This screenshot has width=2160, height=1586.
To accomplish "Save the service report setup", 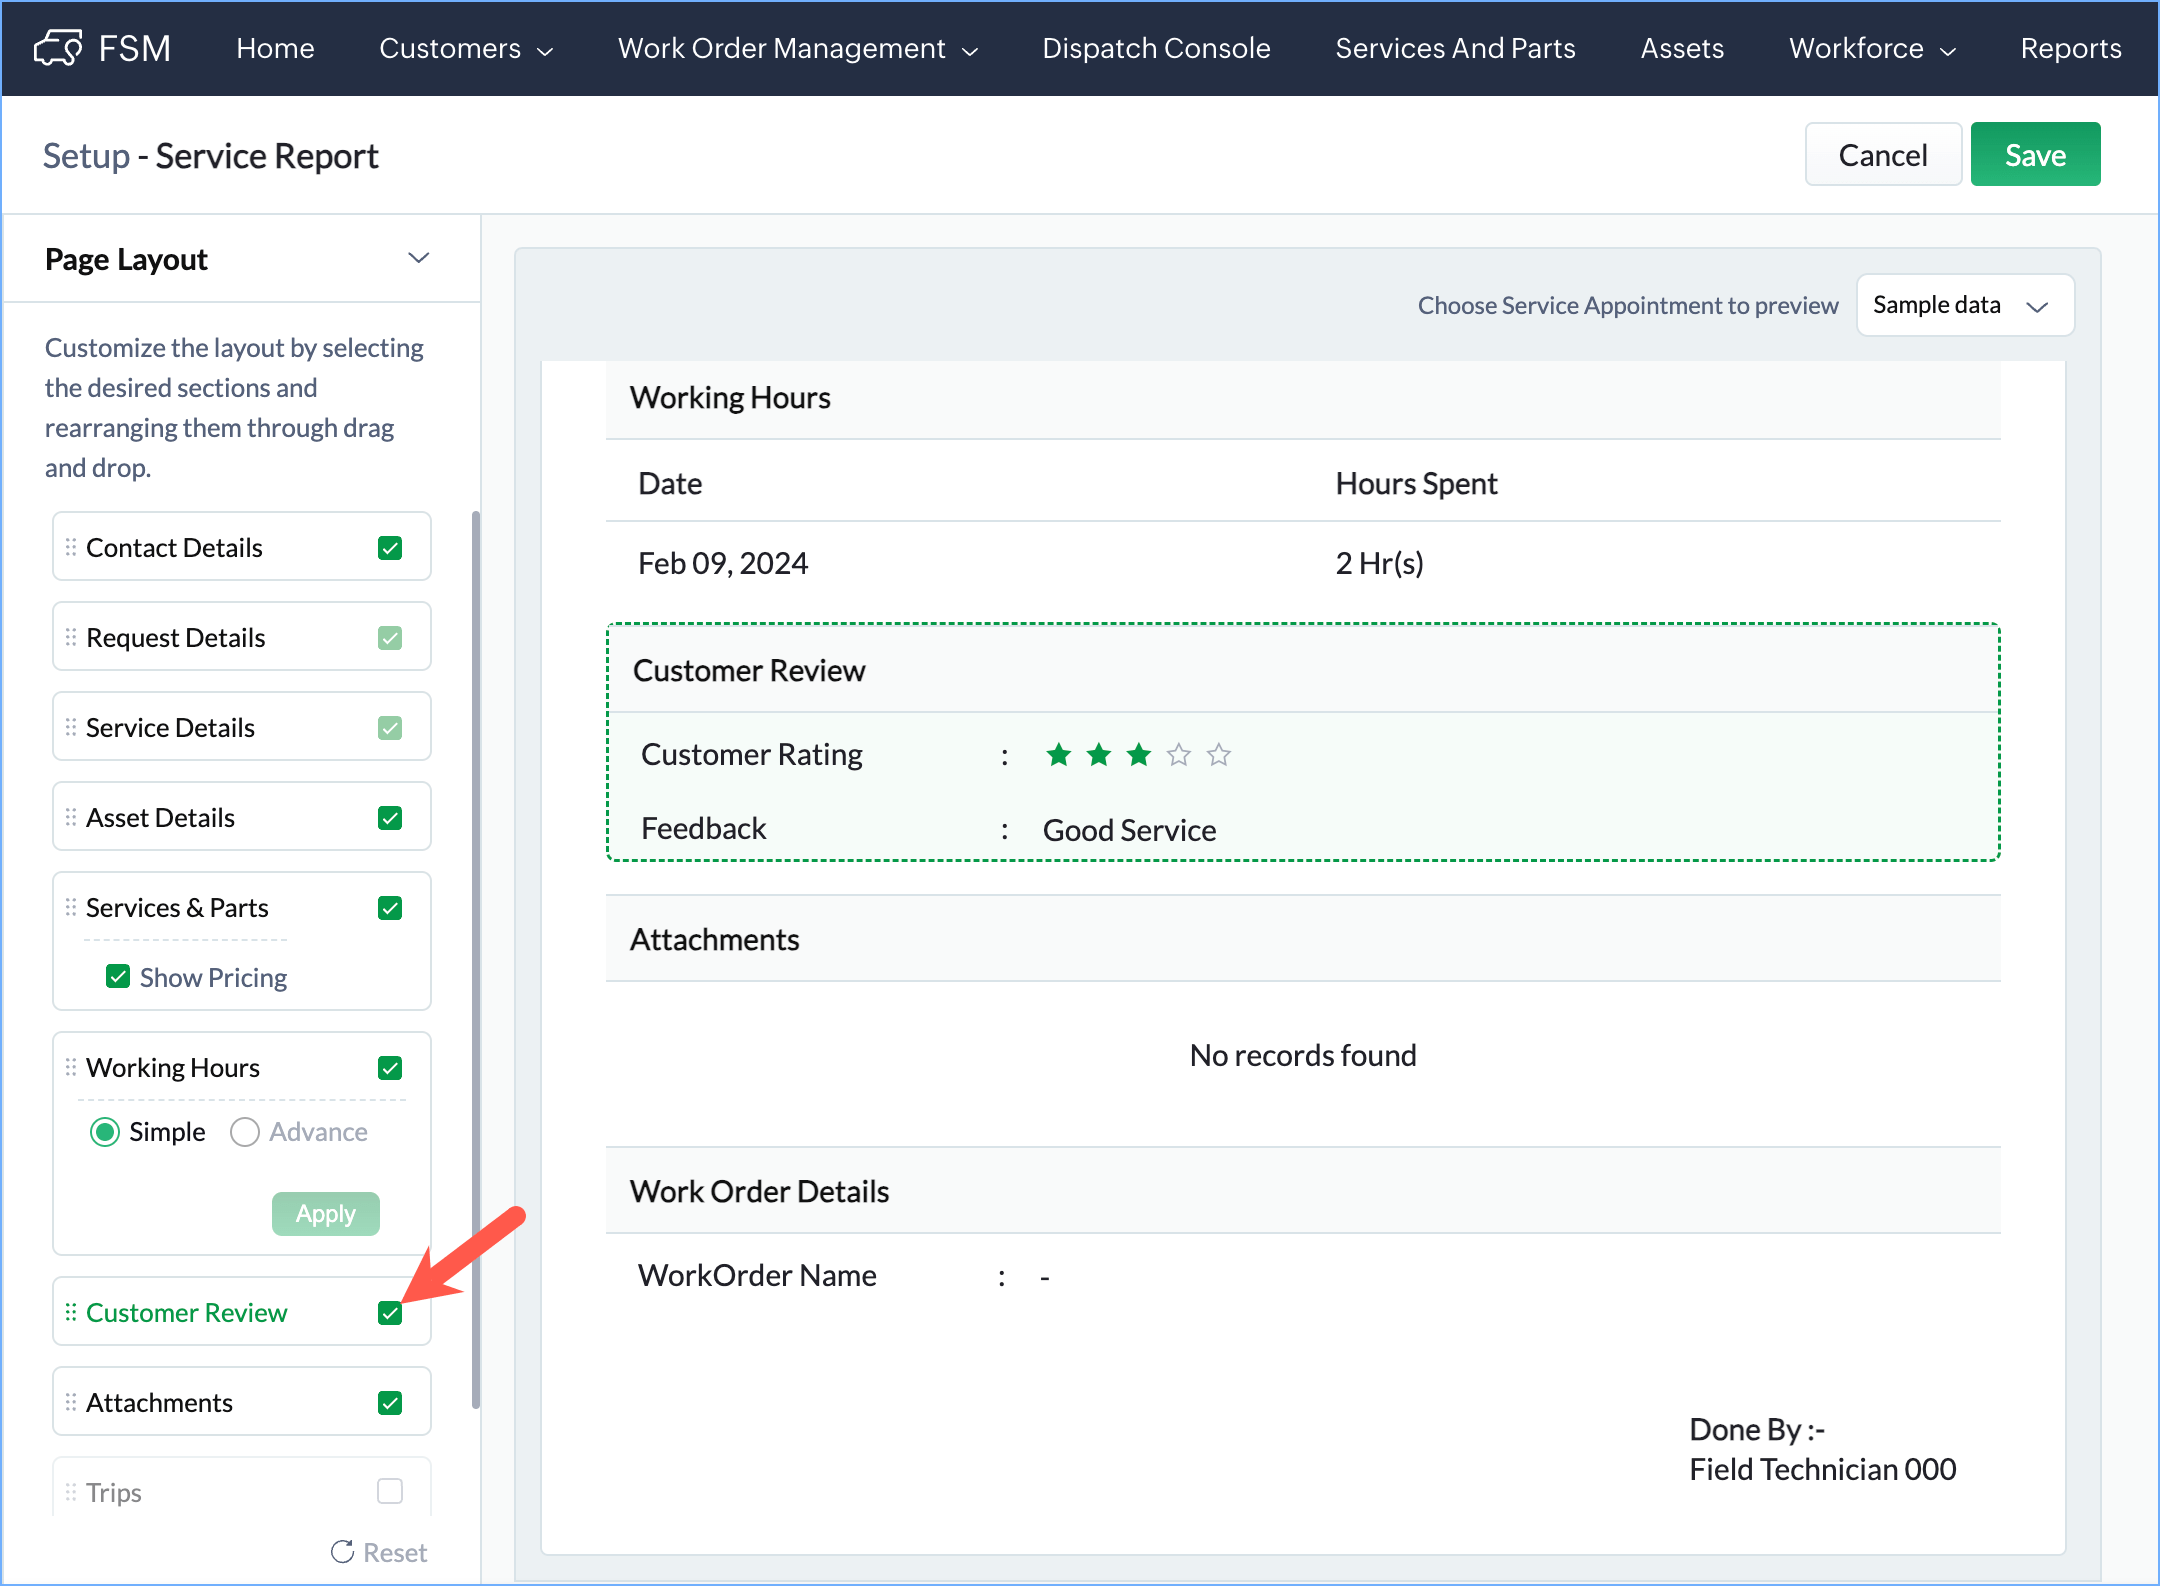I will 2034,155.
